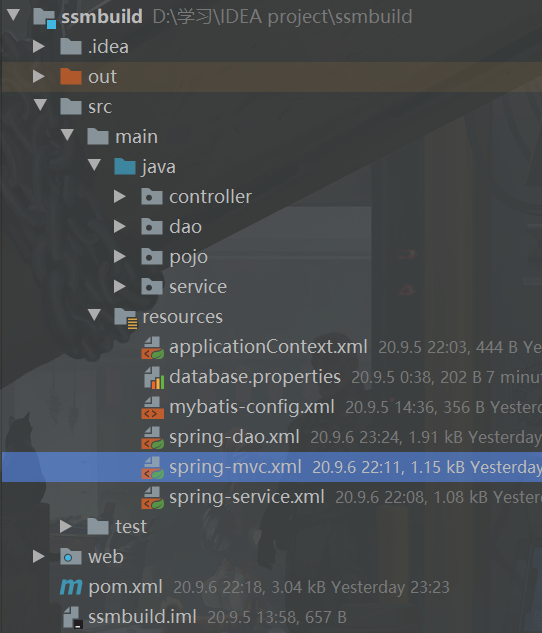542x633 pixels.
Task: Expand the test folder arrow
Action: 65,526
